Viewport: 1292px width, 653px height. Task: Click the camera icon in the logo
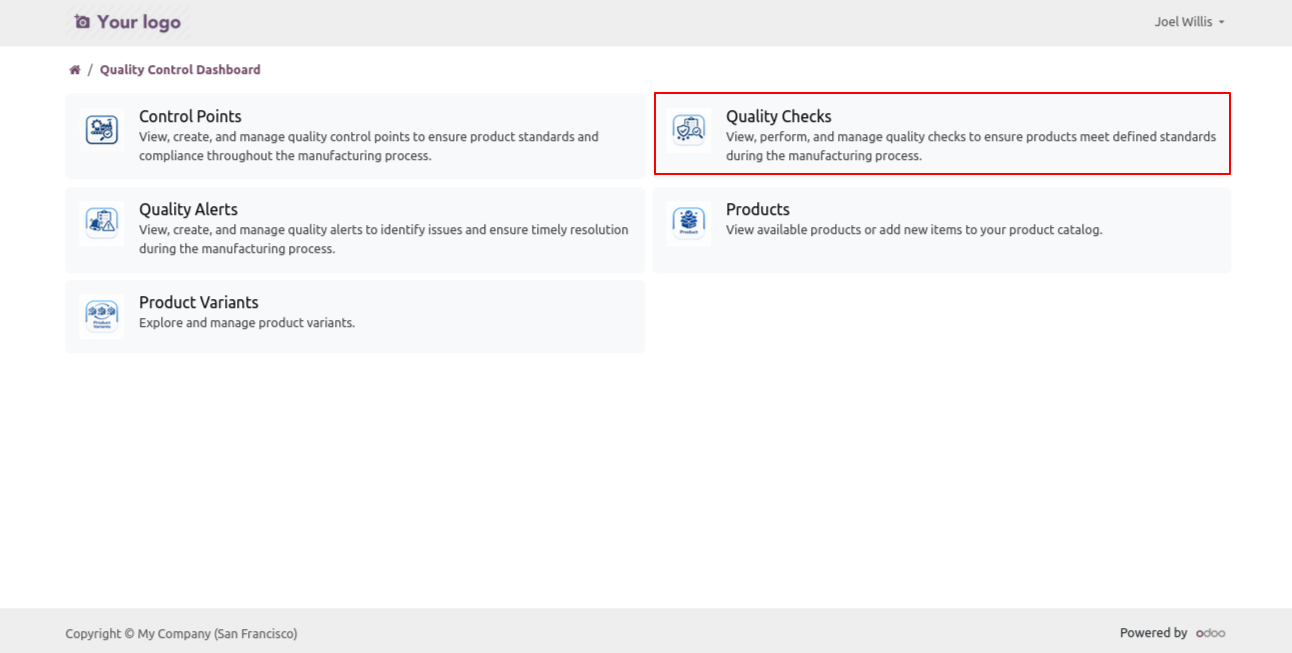tap(82, 22)
